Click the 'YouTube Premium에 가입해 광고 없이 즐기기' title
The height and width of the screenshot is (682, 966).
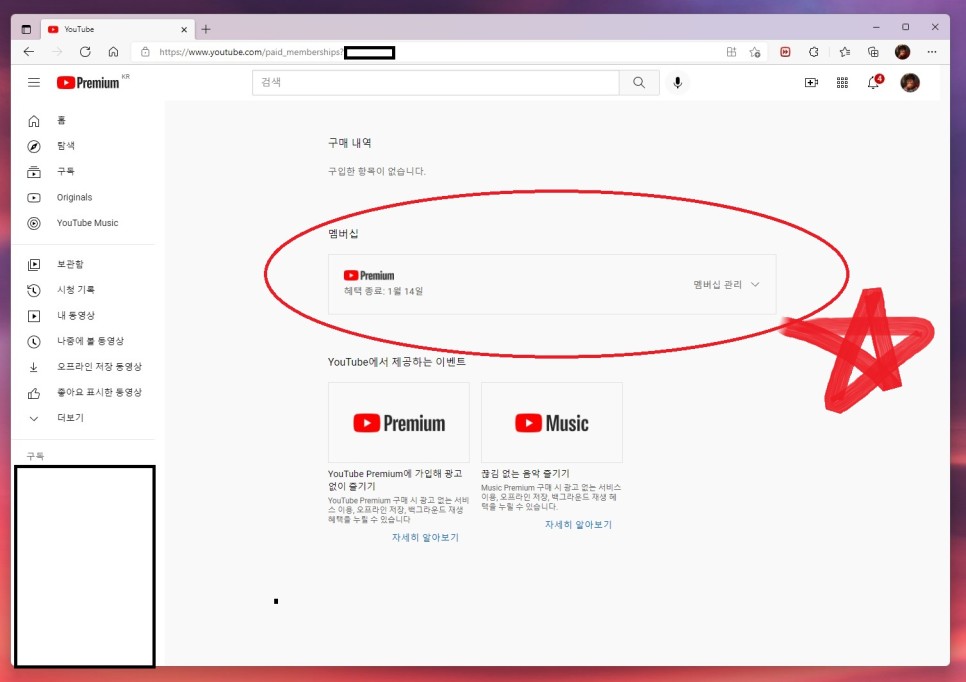click(x=395, y=480)
